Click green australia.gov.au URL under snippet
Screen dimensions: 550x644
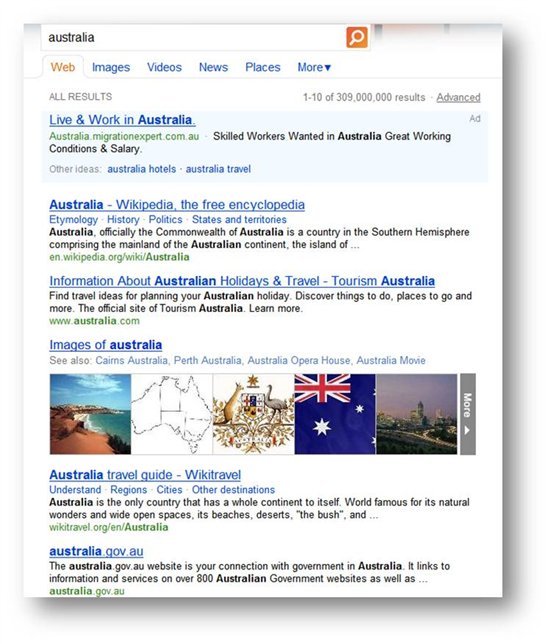coord(87,591)
